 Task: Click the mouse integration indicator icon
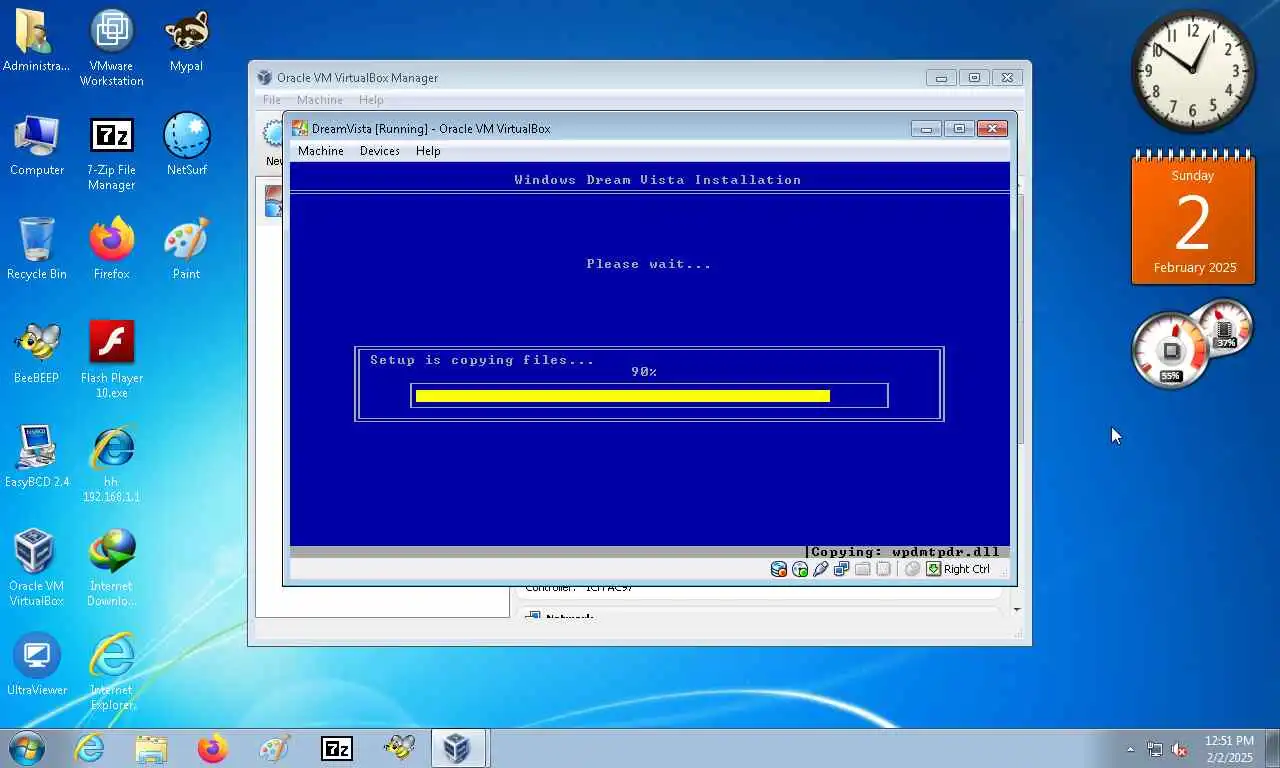point(912,569)
